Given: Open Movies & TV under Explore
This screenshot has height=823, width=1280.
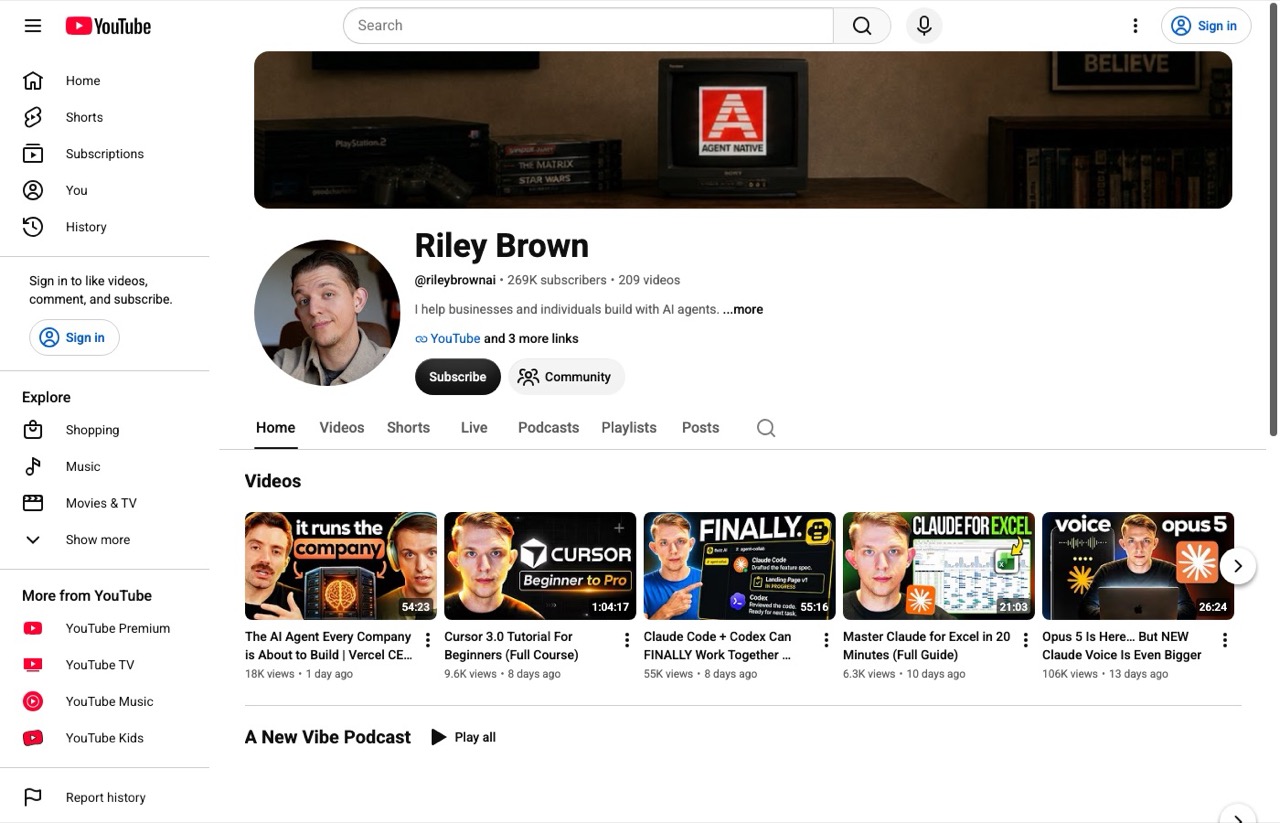Looking at the screenshot, I should click(105, 503).
